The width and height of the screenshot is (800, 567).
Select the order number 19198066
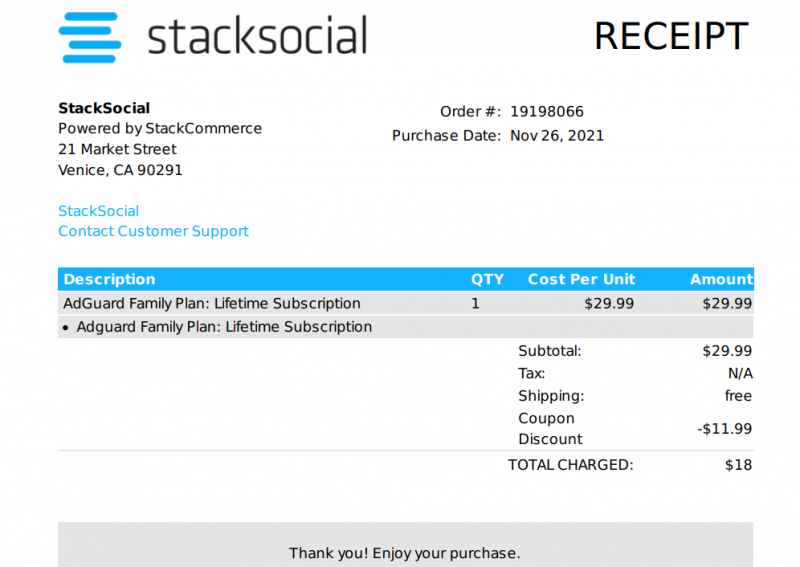[x=547, y=111]
